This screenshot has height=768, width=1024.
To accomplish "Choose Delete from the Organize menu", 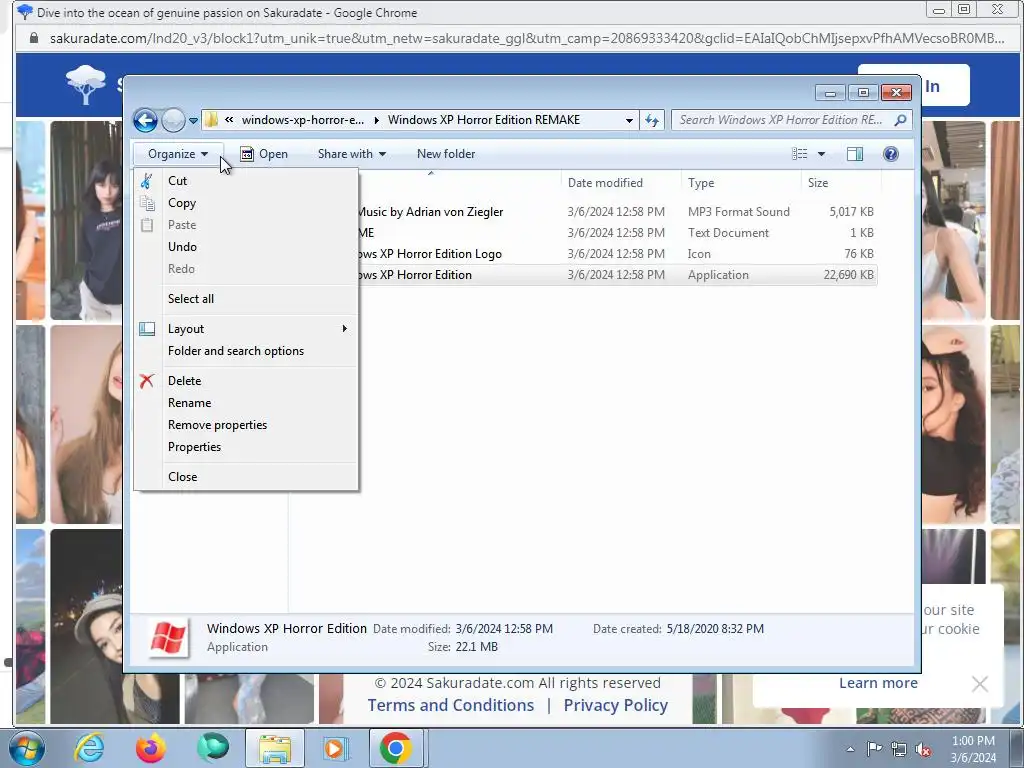I will coord(246,381).
